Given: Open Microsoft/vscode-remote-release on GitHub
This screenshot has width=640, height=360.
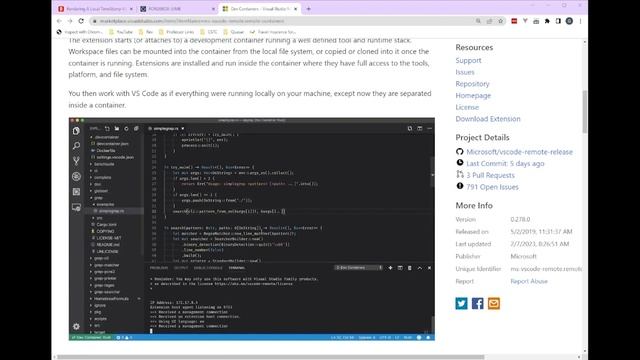Looking at the screenshot, I should tap(519, 152).
